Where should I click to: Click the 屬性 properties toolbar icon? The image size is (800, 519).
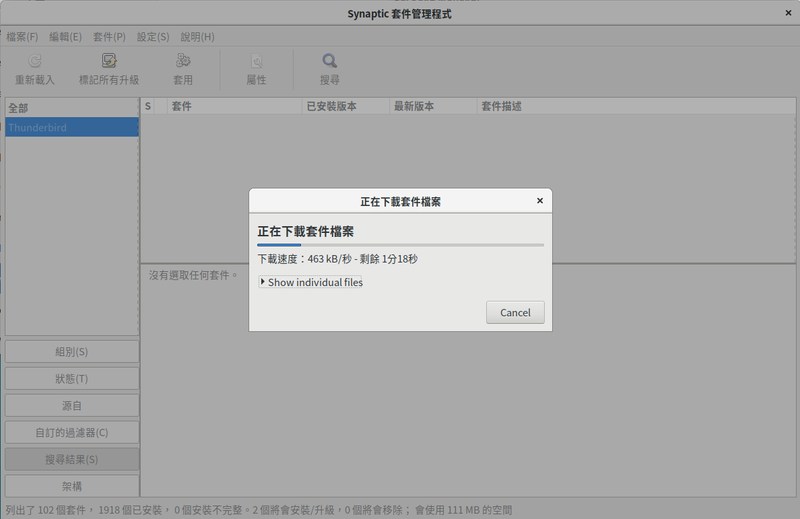click(x=256, y=61)
